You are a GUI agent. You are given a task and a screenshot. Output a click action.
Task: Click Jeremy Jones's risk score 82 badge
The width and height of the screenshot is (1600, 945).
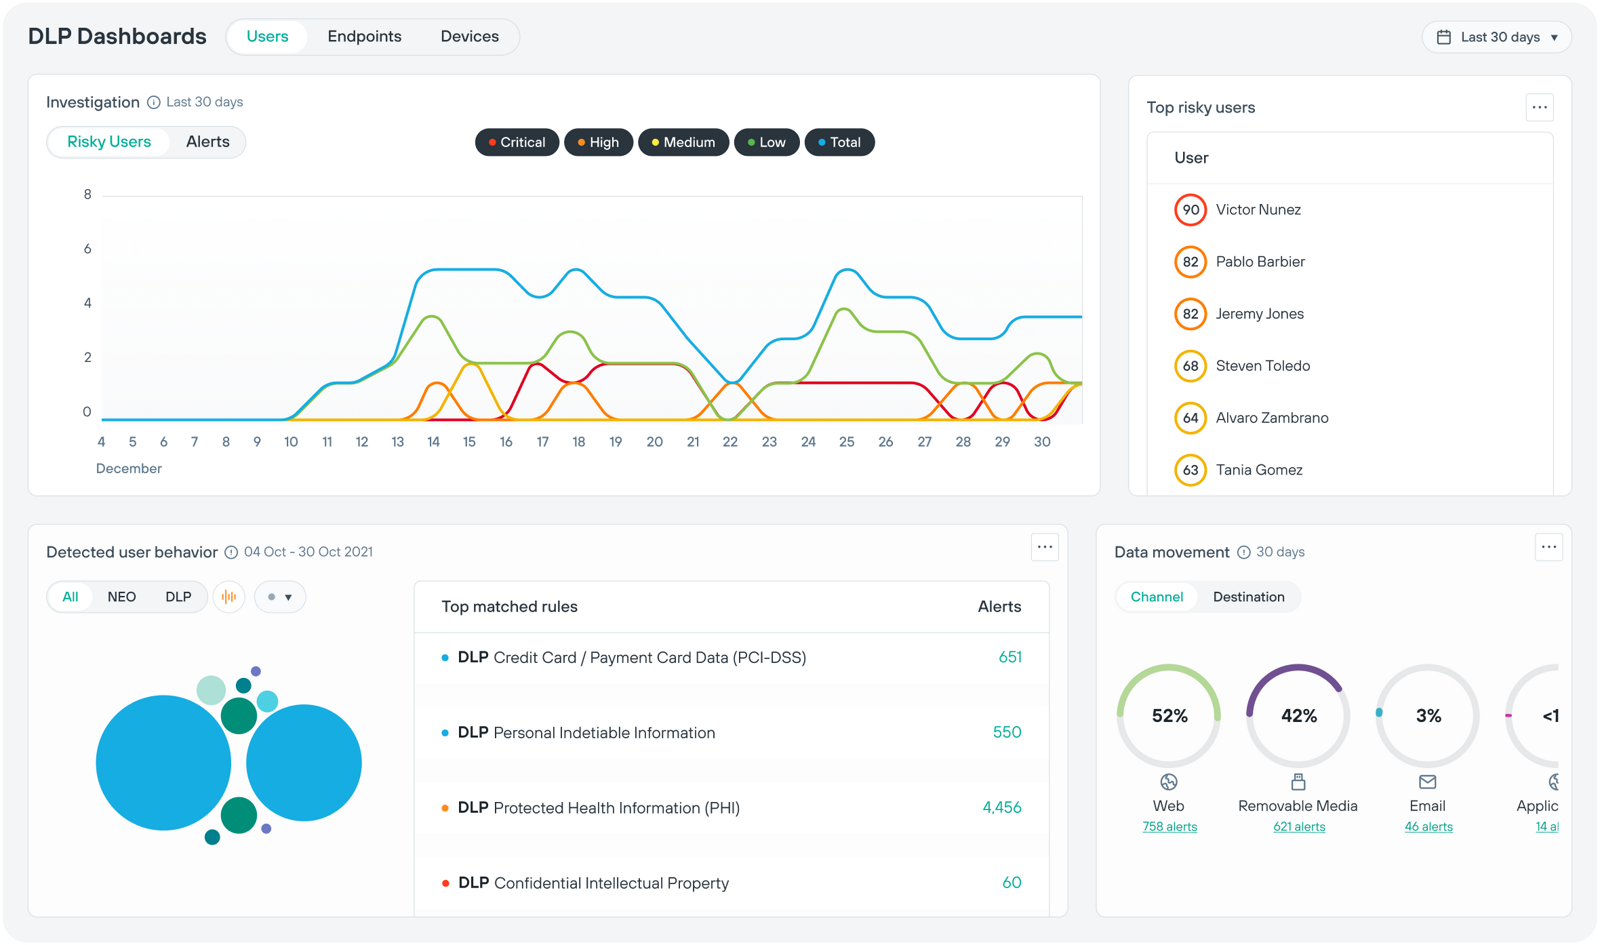pyautogui.click(x=1190, y=314)
